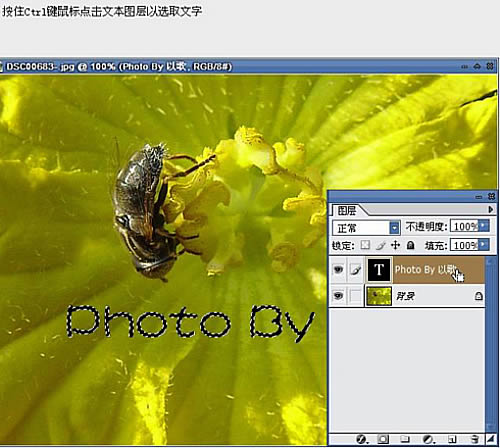Screen dimensions: 500x448
Task: Toggle lock position cross icon
Action: [x=395, y=246]
